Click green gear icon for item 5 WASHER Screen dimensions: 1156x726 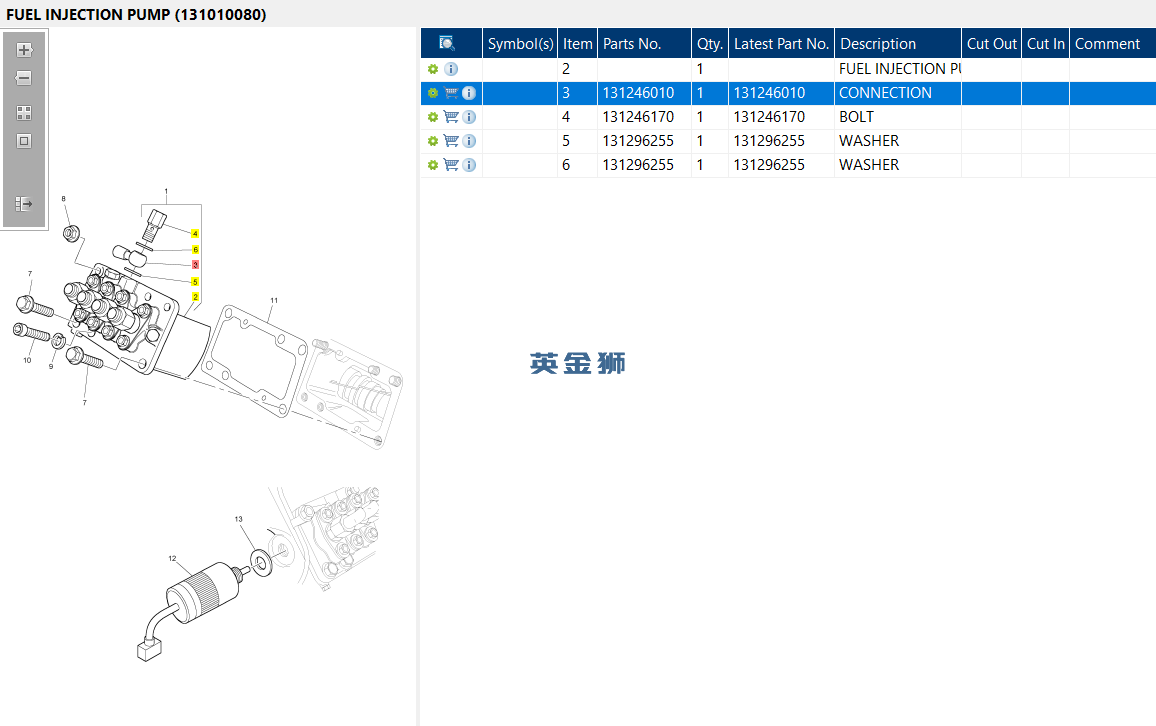coord(433,141)
